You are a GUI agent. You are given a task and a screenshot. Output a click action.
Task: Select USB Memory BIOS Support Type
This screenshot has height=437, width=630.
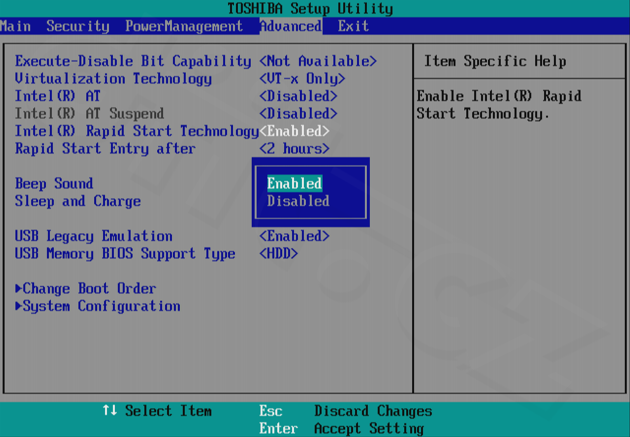point(125,254)
